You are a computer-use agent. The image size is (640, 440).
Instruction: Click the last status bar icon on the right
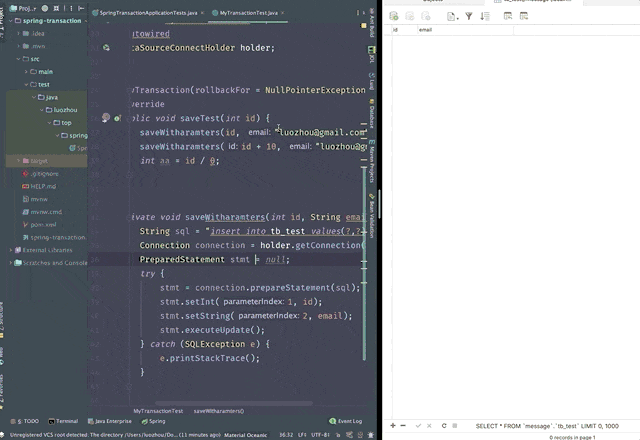tap(371, 435)
